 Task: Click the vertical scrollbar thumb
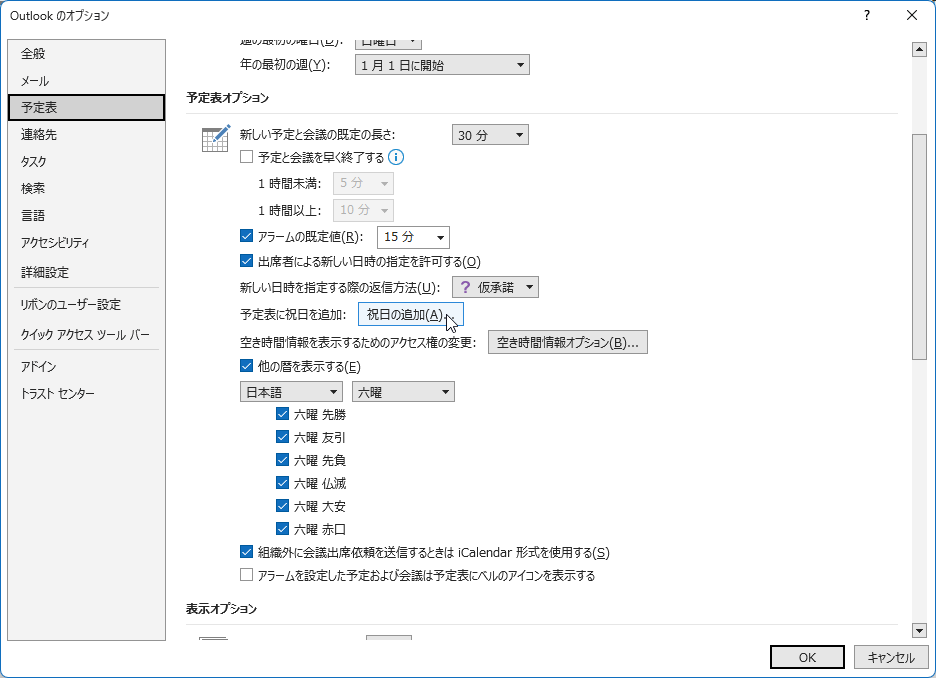click(x=919, y=247)
